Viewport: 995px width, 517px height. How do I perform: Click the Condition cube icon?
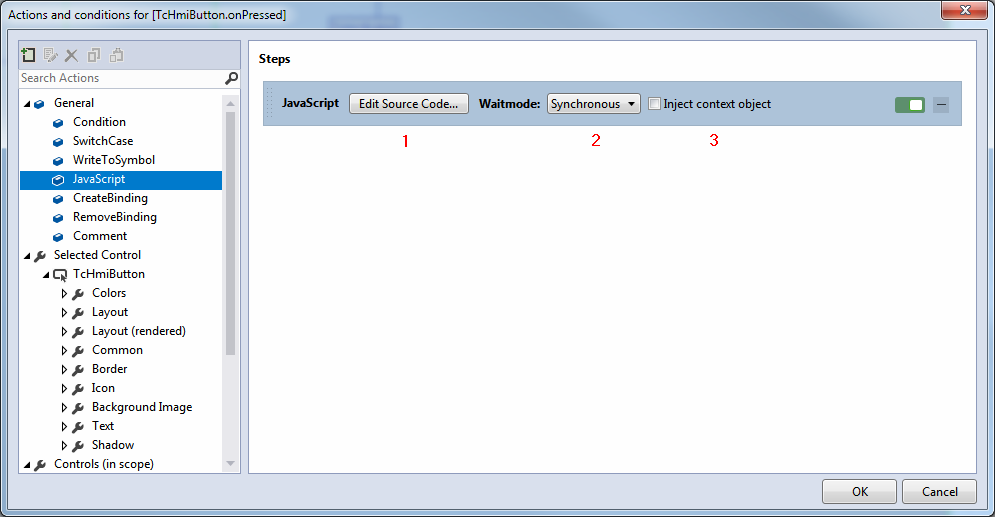click(58, 123)
